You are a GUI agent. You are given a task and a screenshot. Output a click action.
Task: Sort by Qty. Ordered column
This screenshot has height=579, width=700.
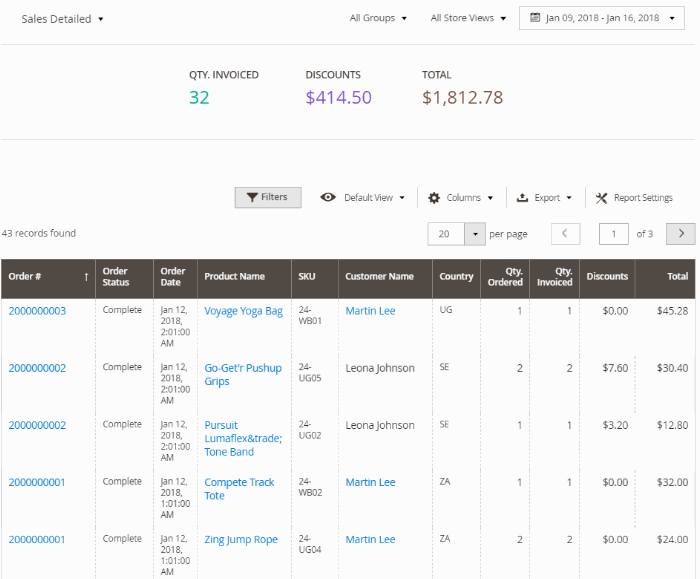505,277
